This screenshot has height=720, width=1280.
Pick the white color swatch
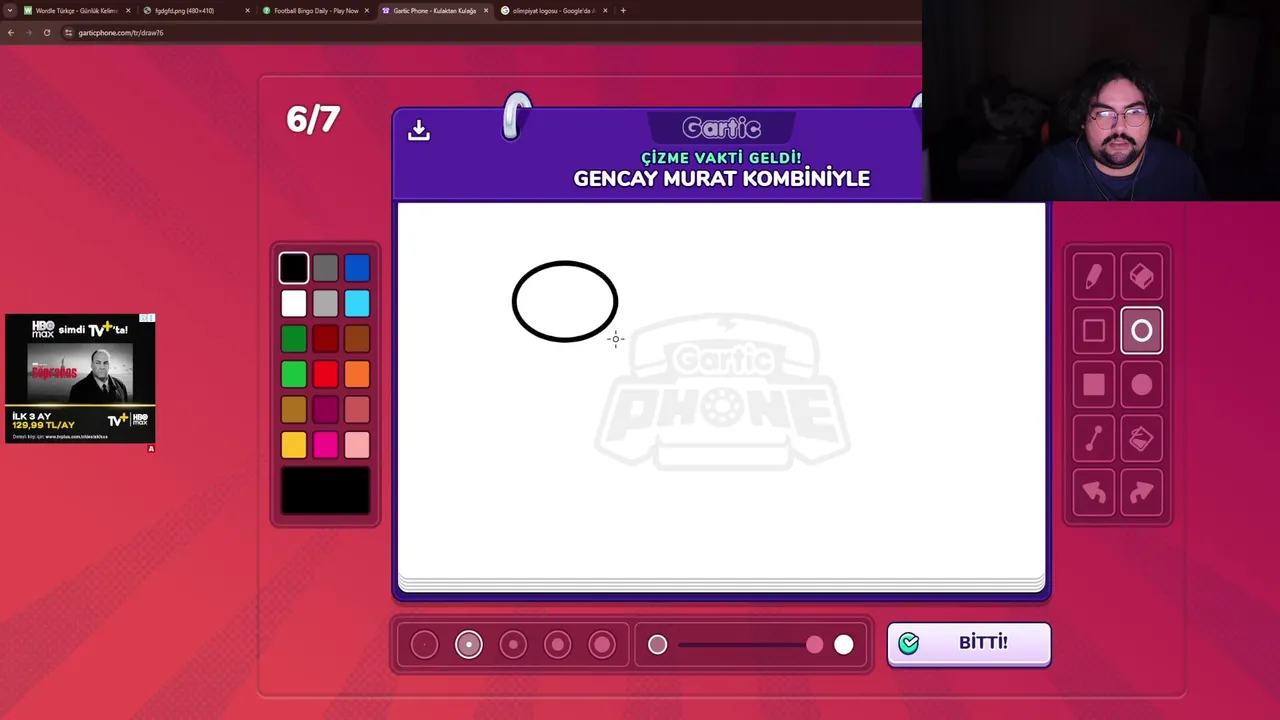tap(294, 303)
